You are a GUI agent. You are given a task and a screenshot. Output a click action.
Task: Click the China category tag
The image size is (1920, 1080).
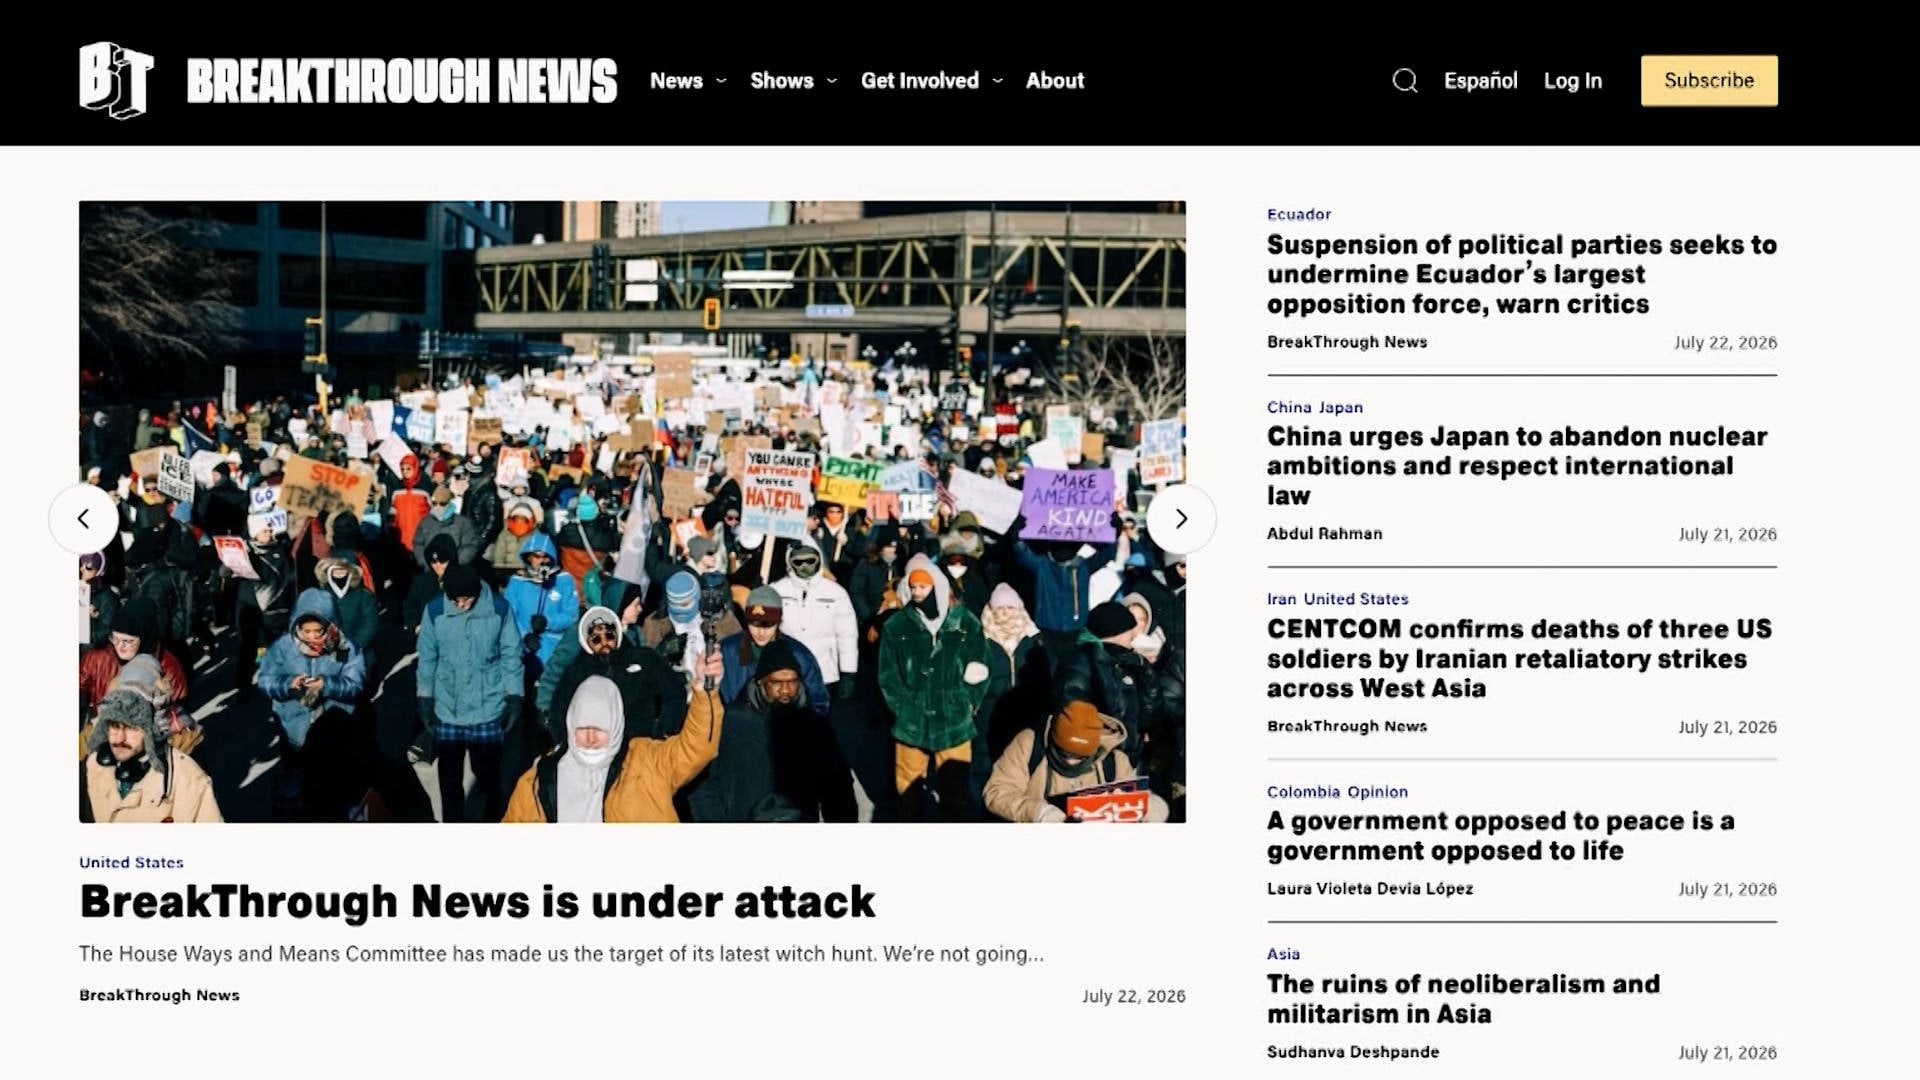pos(1289,407)
